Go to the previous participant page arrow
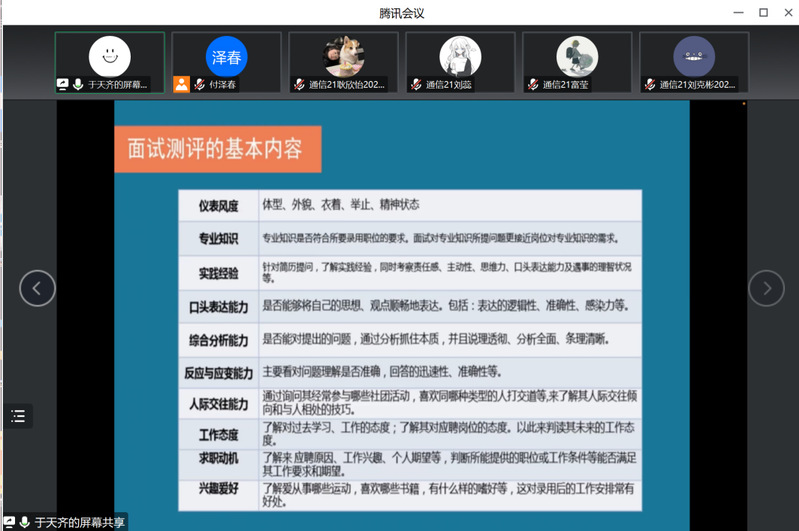799x531 pixels. (x=37, y=288)
